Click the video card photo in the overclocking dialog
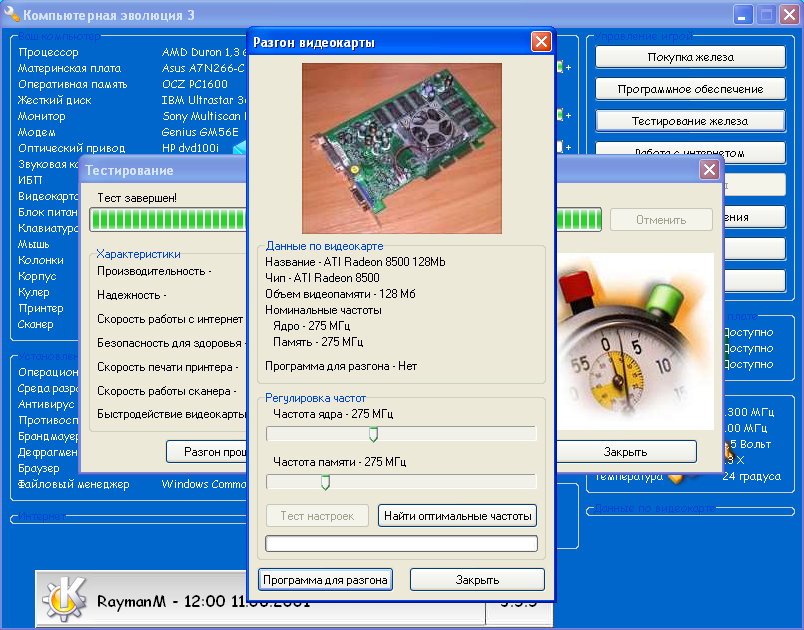 (x=401, y=148)
